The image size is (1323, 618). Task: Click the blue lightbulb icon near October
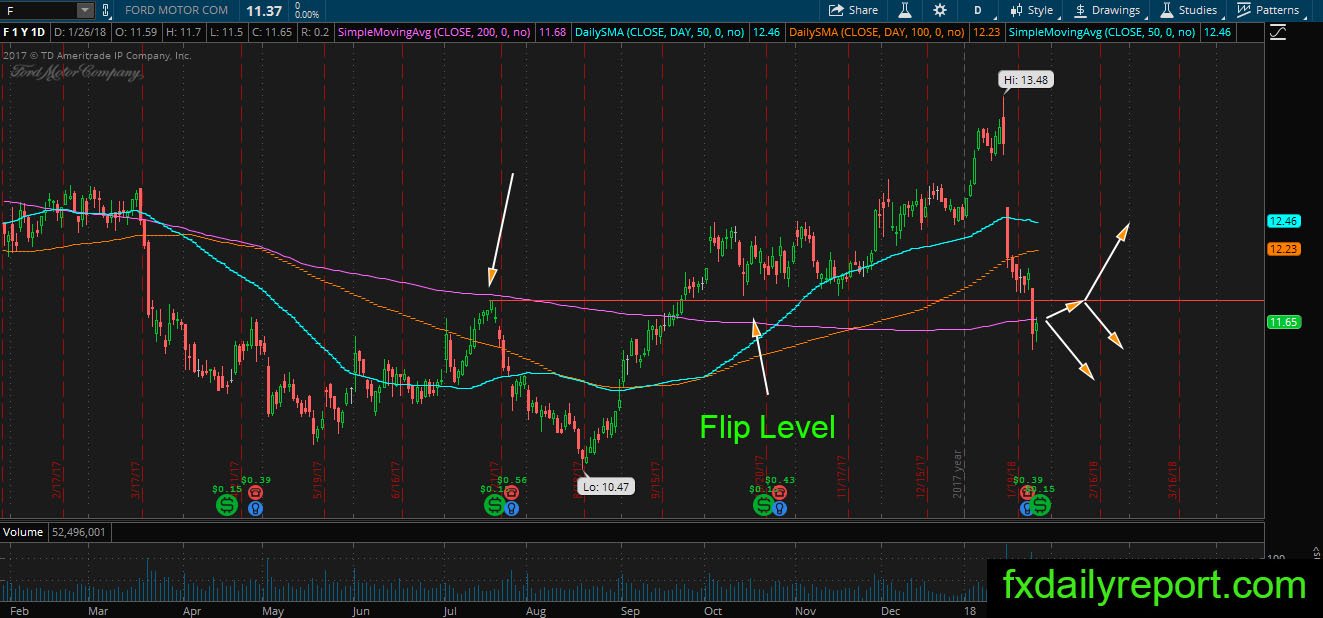[x=780, y=508]
